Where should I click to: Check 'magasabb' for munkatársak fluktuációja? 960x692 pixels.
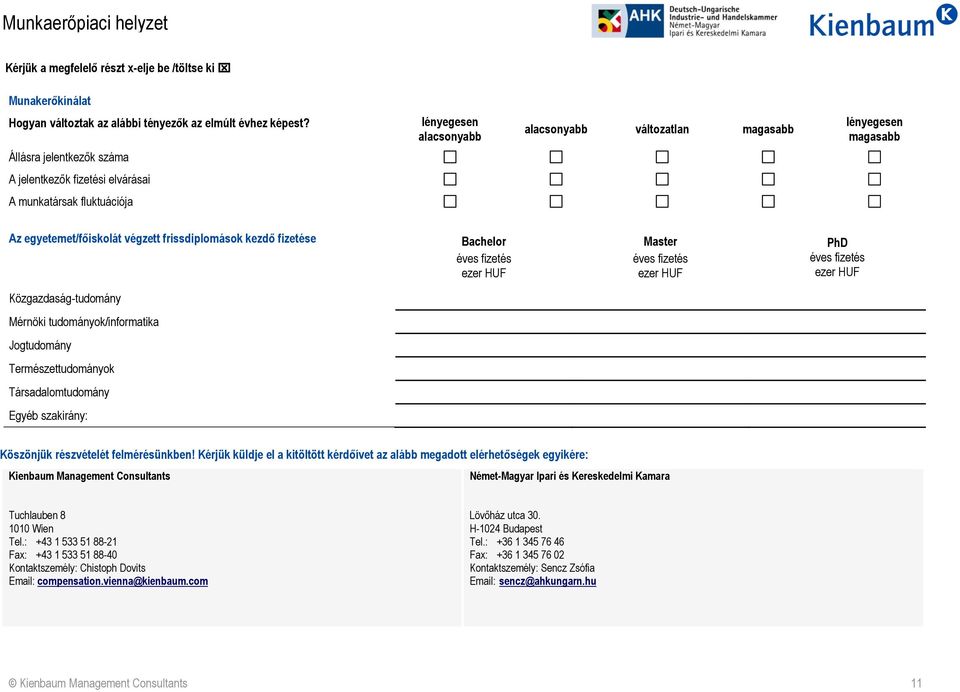click(768, 201)
